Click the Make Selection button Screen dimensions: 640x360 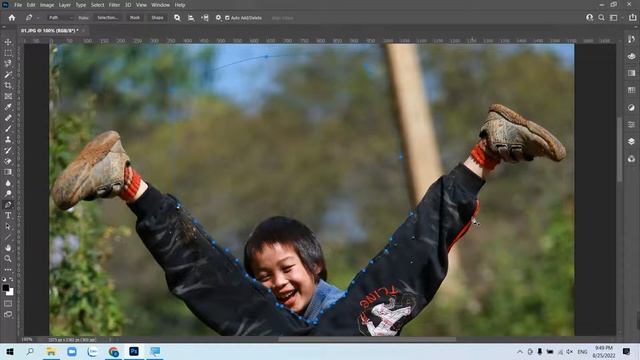[108, 18]
